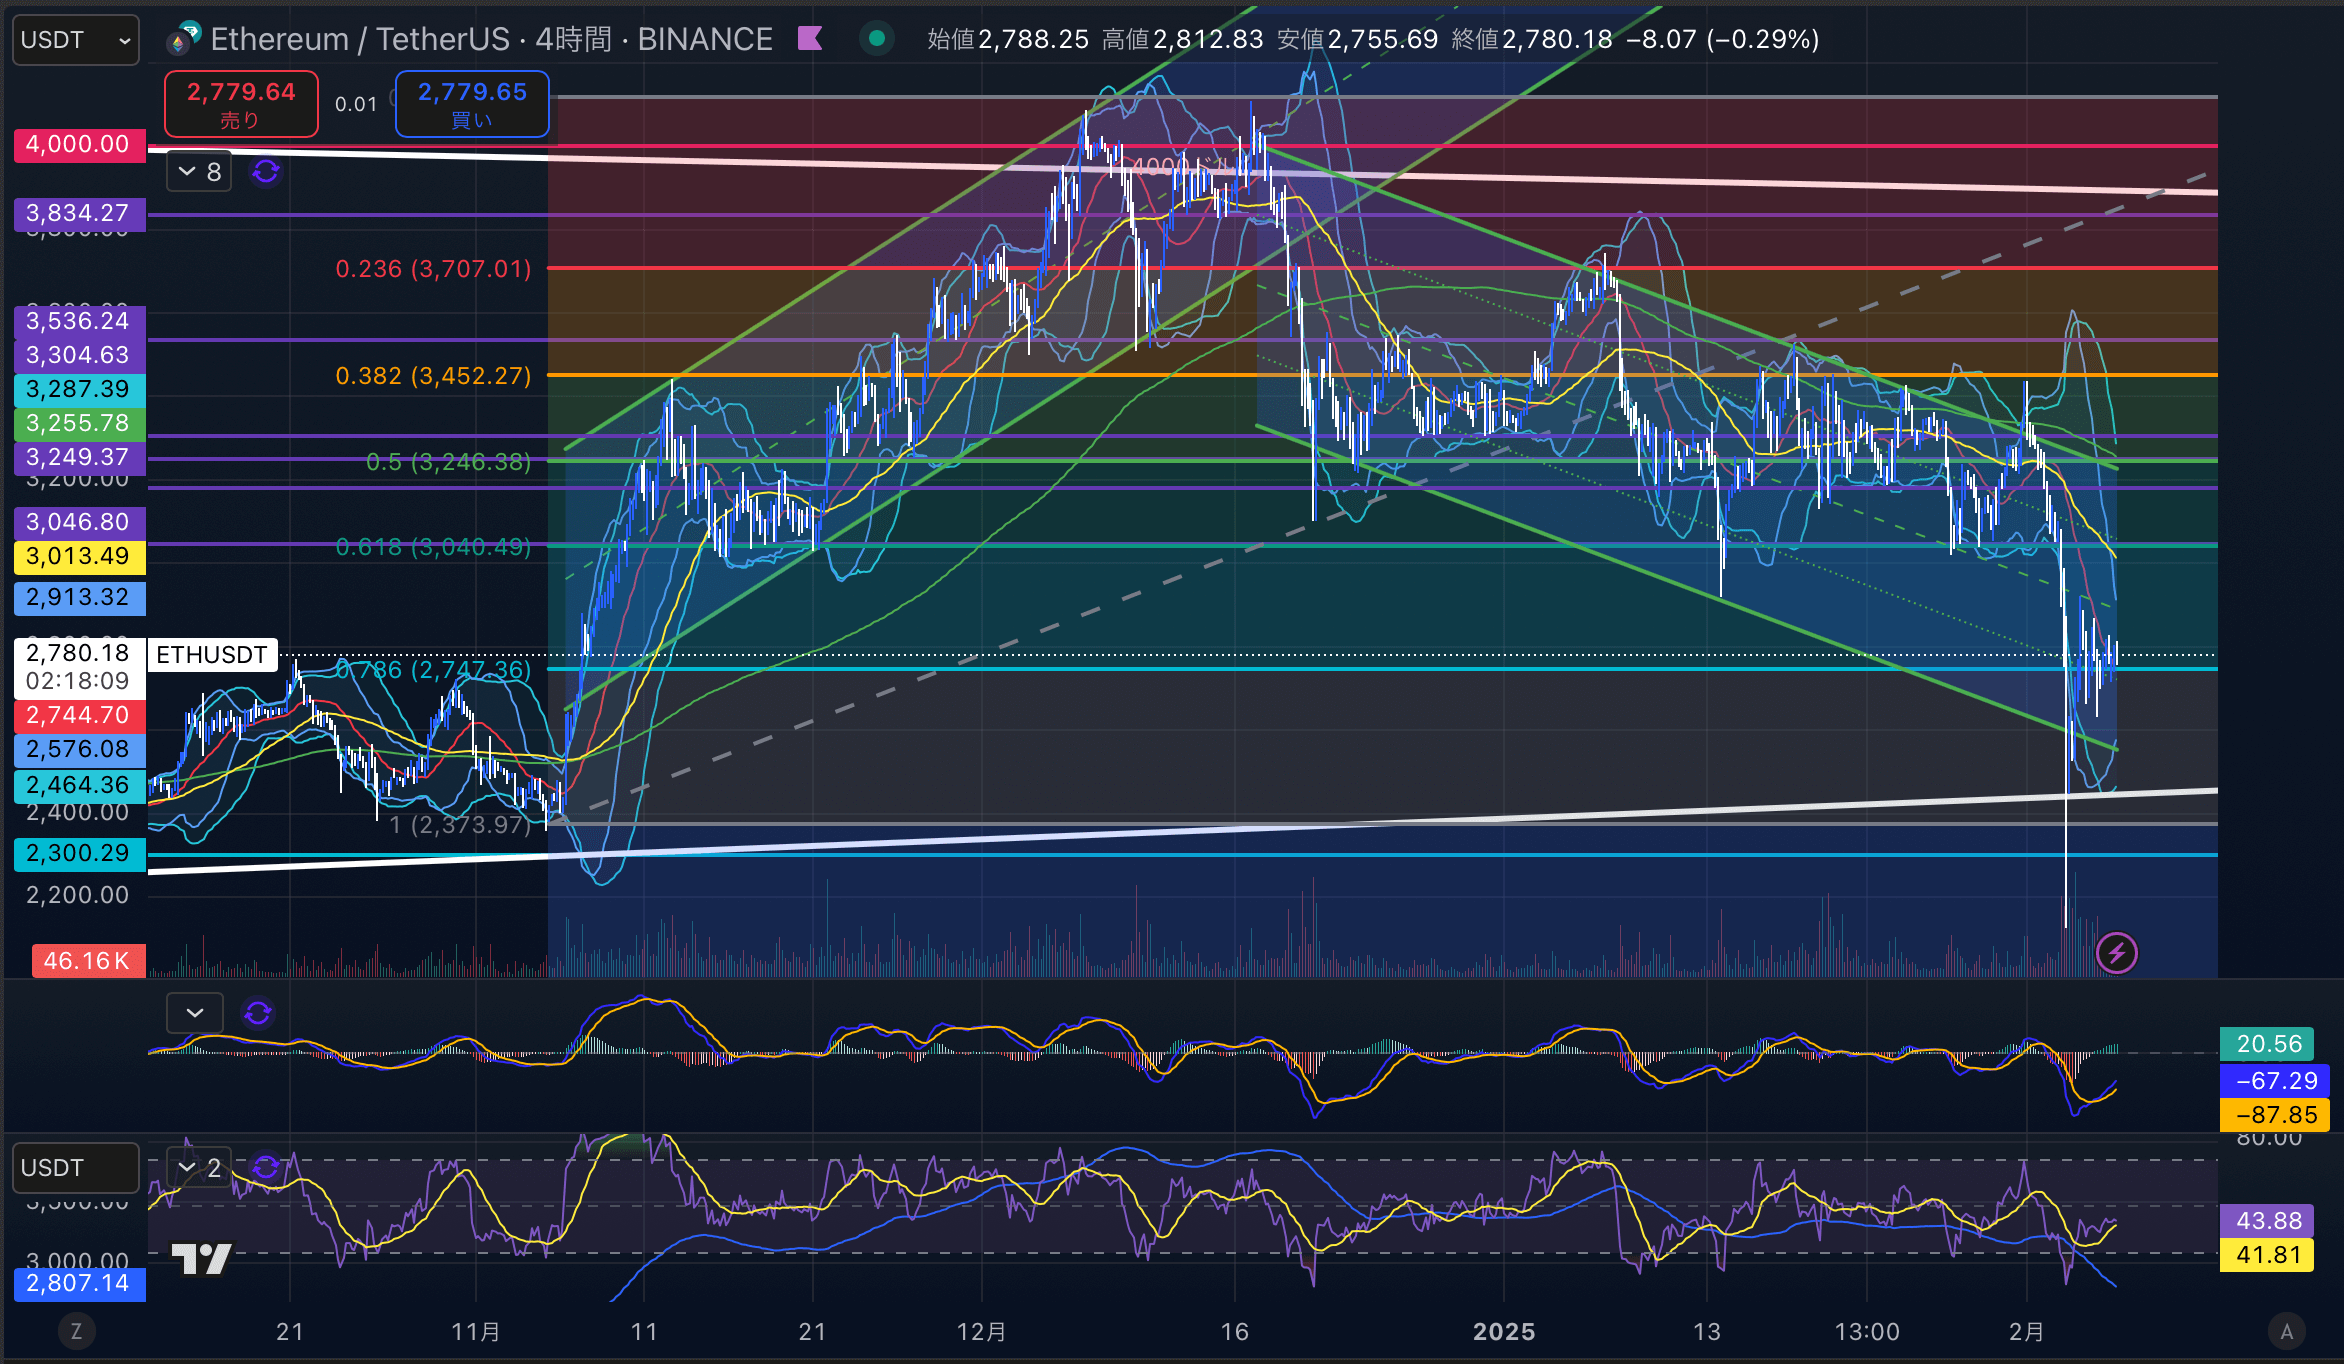The width and height of the screenshot is (2344, 1364).
Task: Click the Z timezone button
Action: pyautogui.click(x=76, y=1331)
